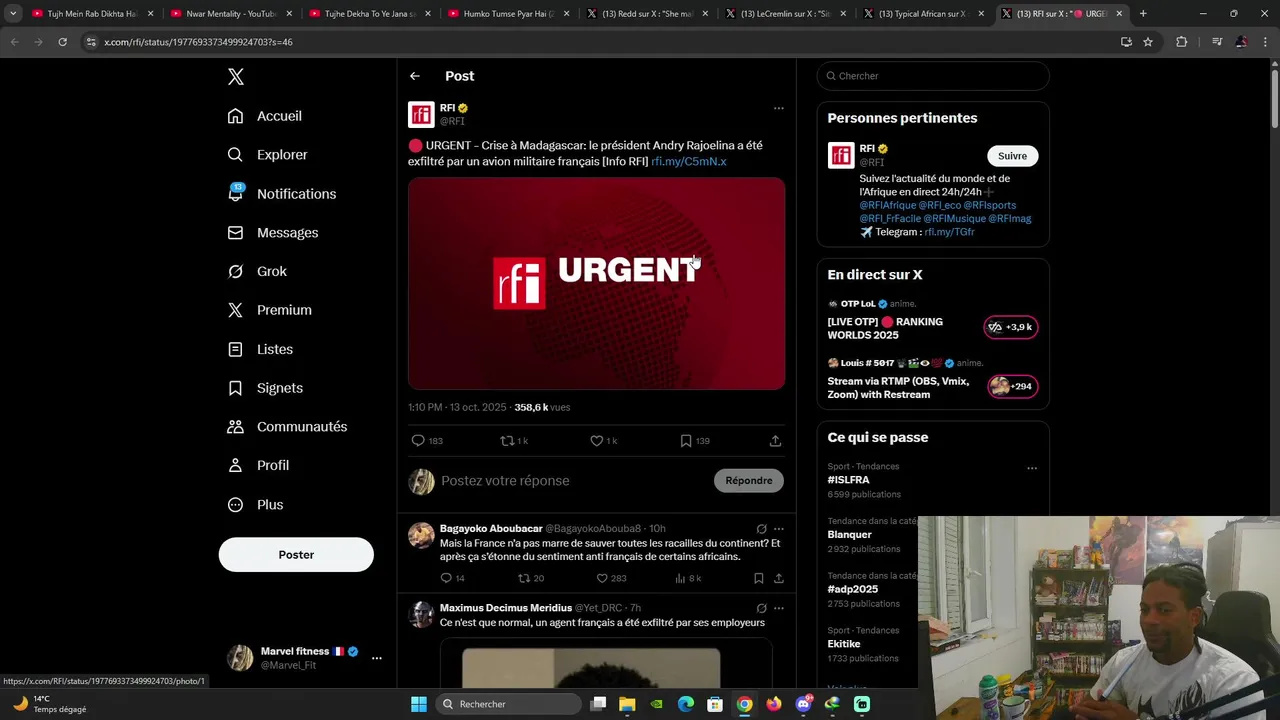Open the #ISLFRA trend
The height and width of the screenshot is (720, 1280).
click(x=848, y=480)
